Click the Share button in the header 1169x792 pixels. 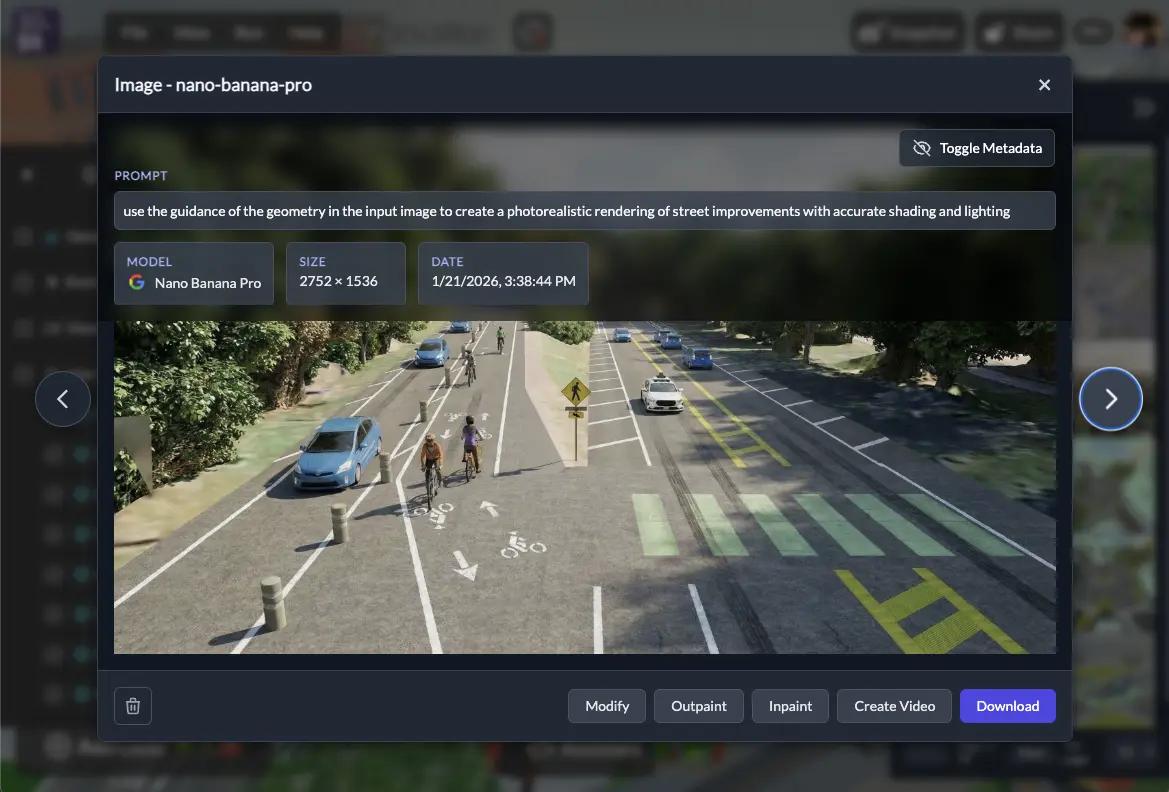click(1019, 32)
